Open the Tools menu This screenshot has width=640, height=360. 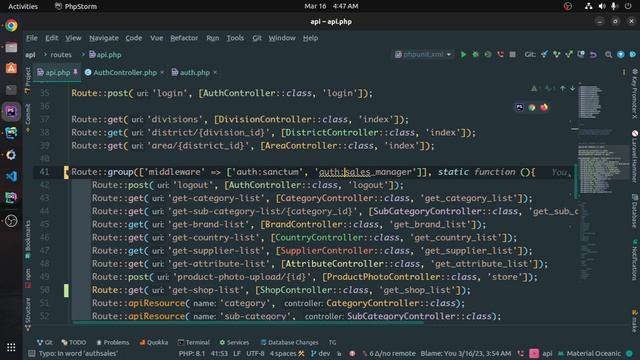click(x=235, y=38)
